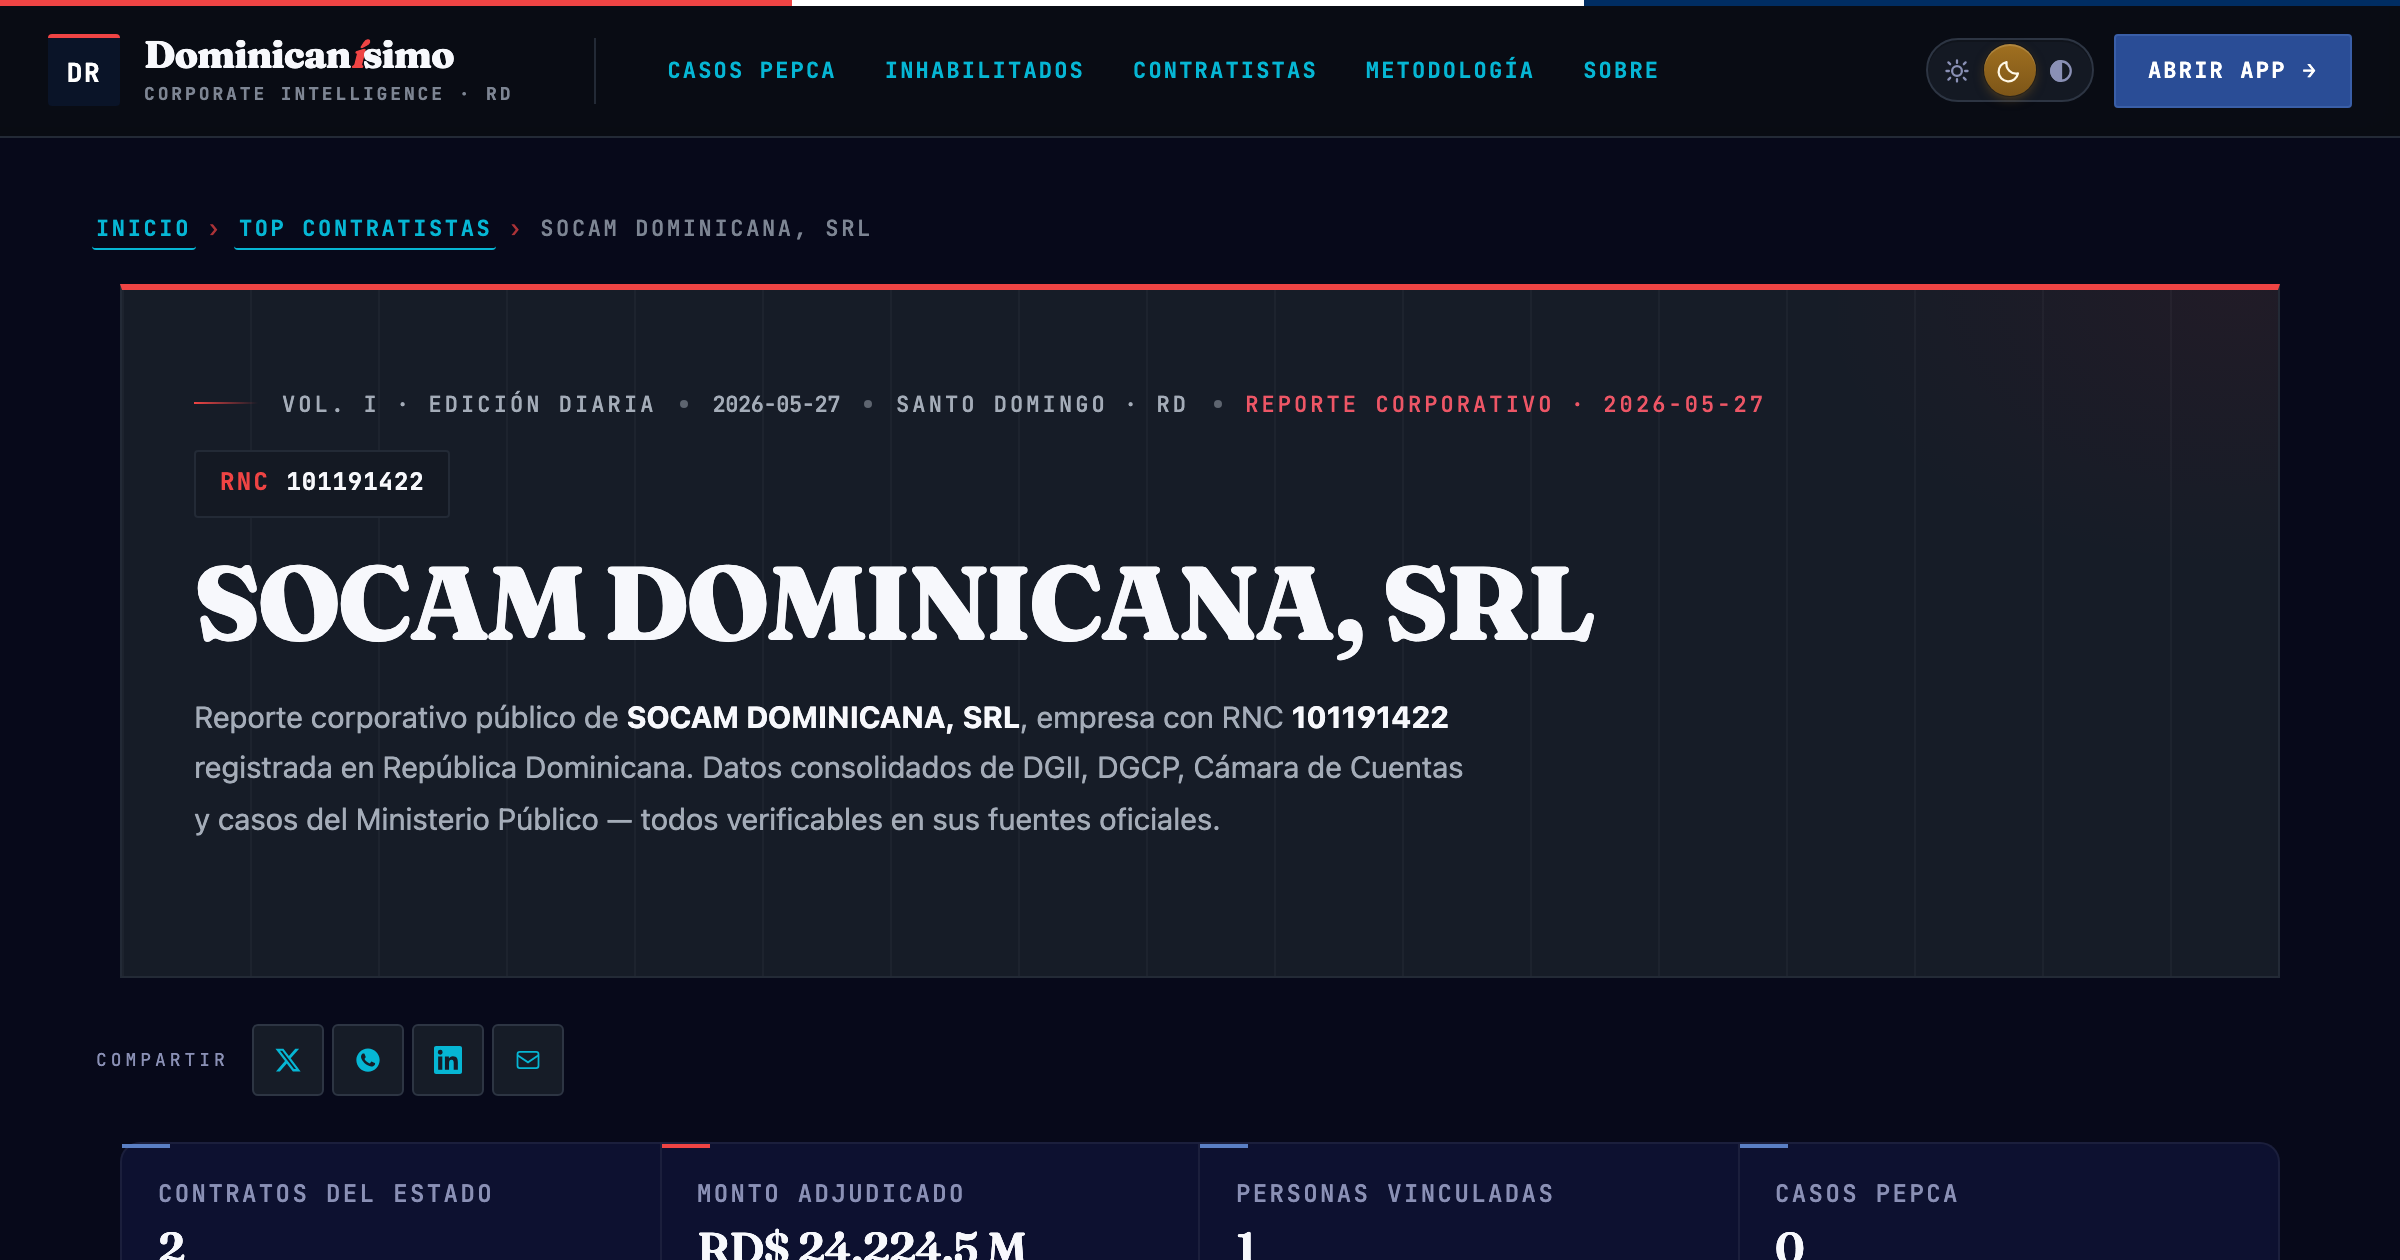The height and width of the screenshot is (1260, 2400).
Task: Open Top Contratistas breadcrumb
Action: click(365, 228)
